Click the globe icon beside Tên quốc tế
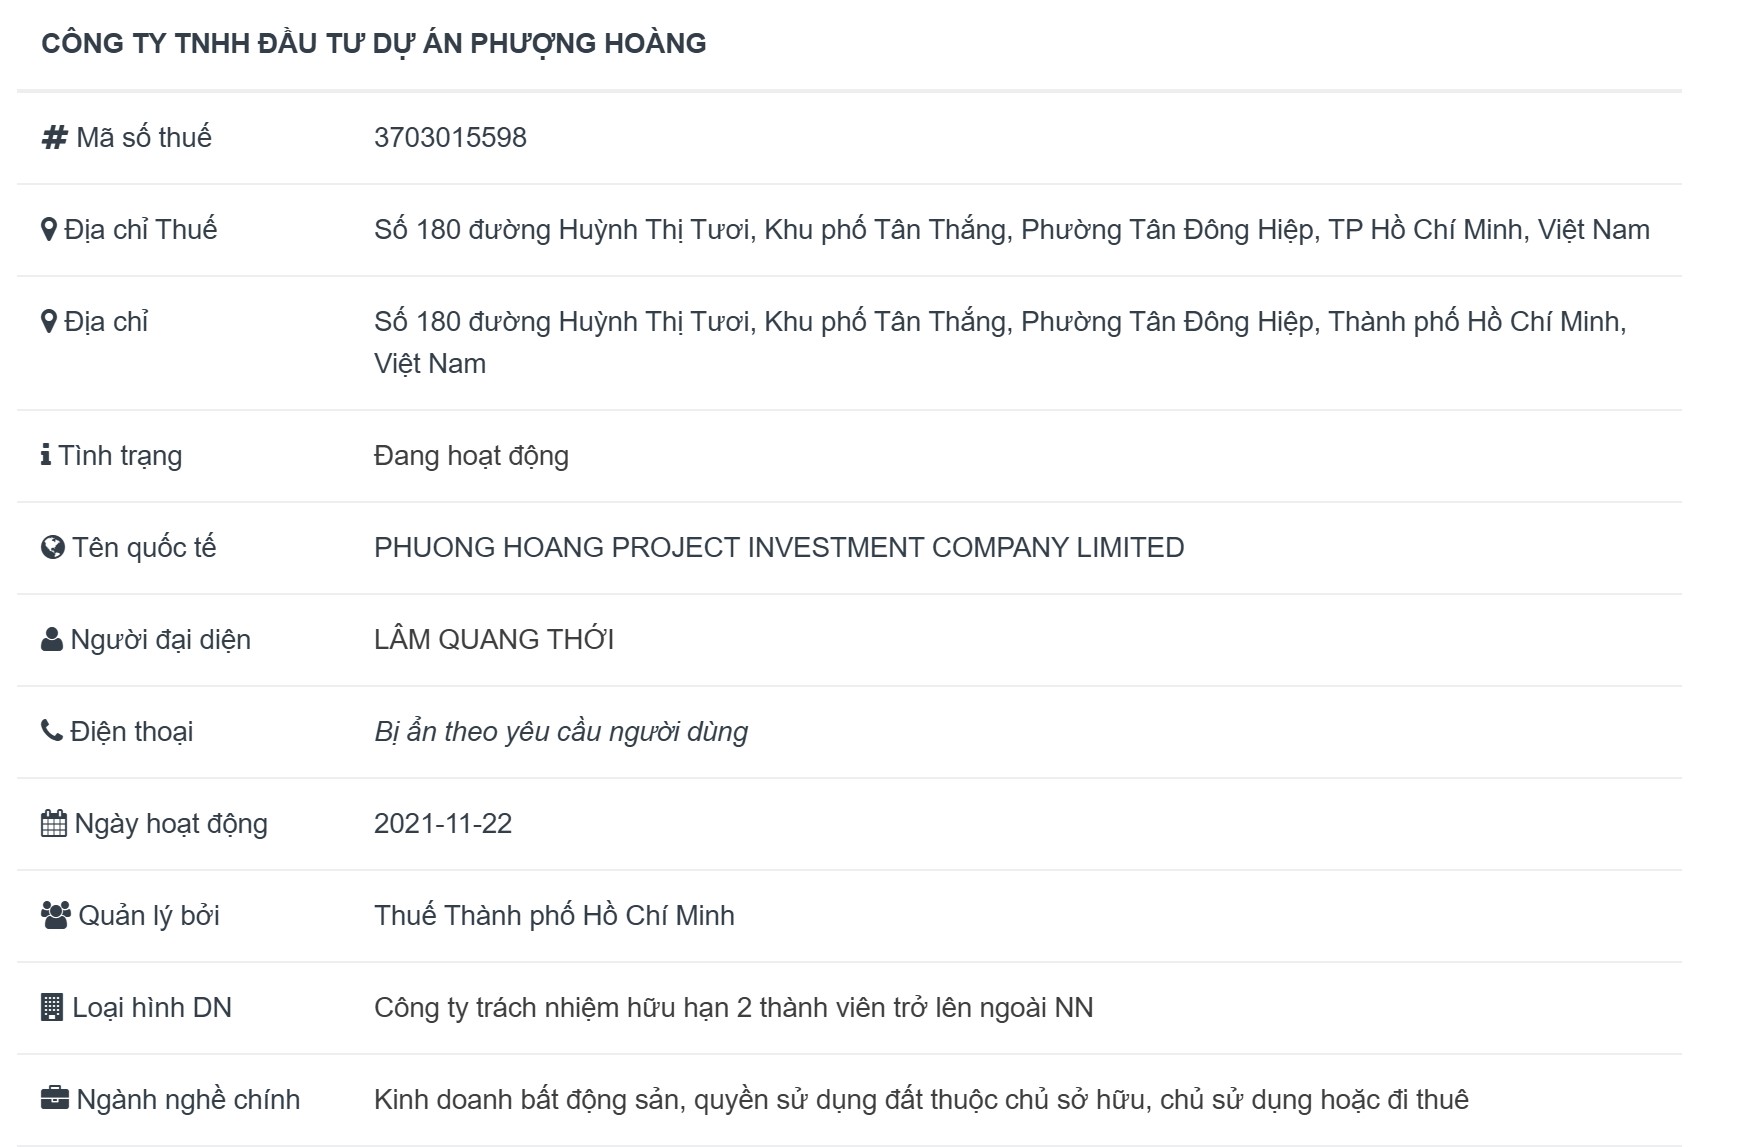Screen dimensions: 1746x1147 pyautogui.click(x=52, y=548)
